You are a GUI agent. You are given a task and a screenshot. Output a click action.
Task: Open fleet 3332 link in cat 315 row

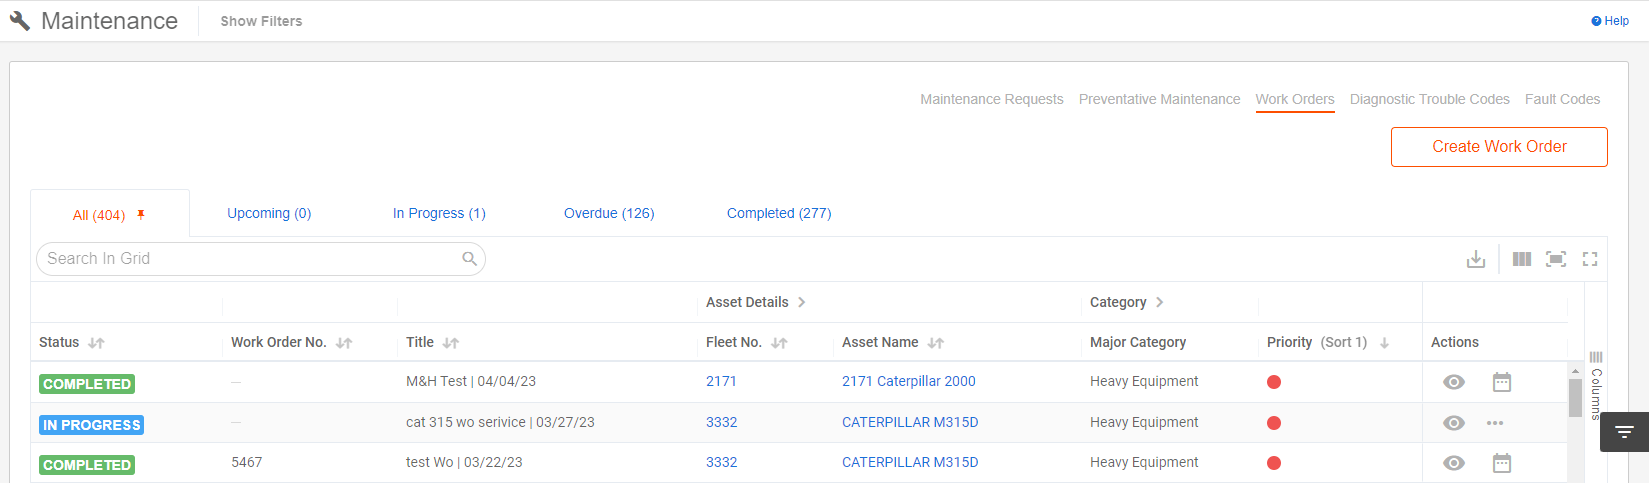(x=721, y=422)
